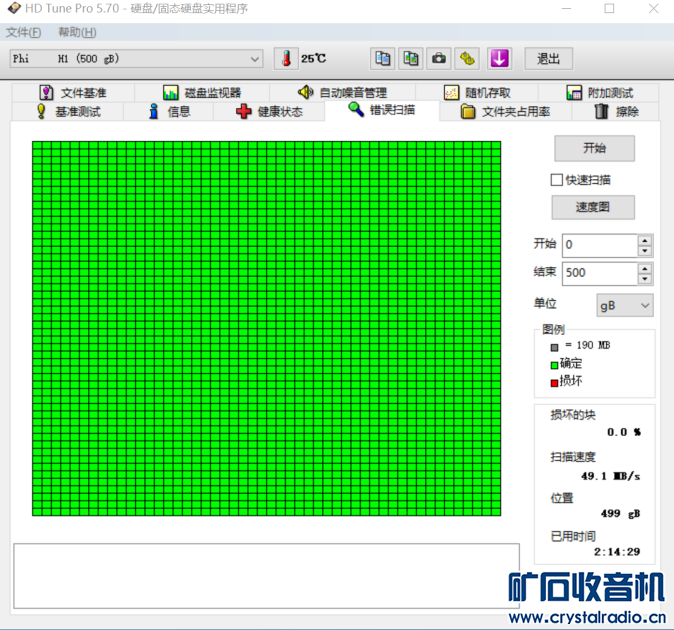Switch to 擦除 tab
Screen dimensions: 674x630
(616, 112)
